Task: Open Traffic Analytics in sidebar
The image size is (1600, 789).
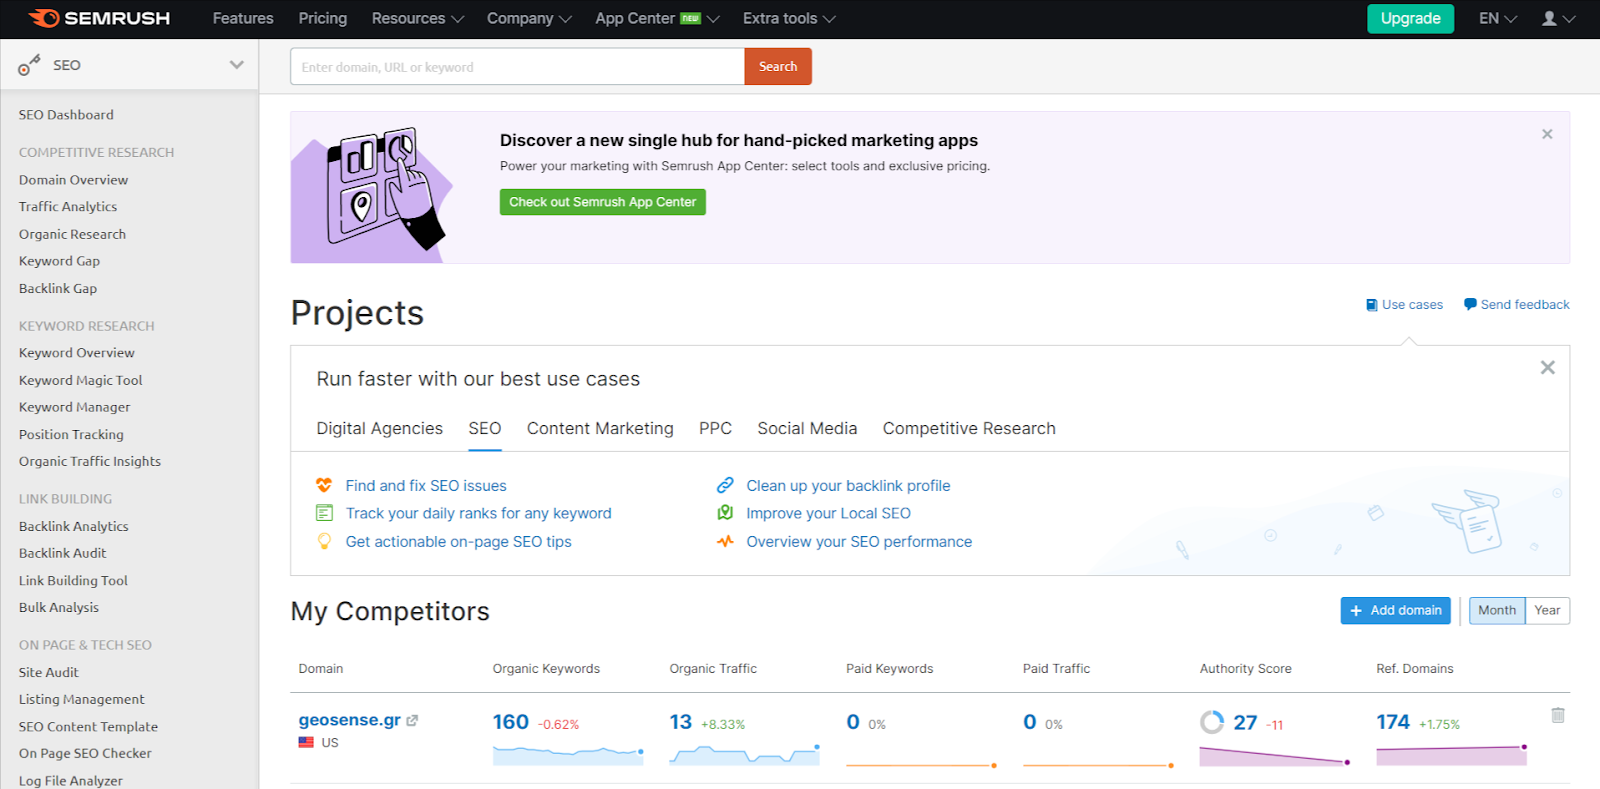Action: click(x=68, y=207)
